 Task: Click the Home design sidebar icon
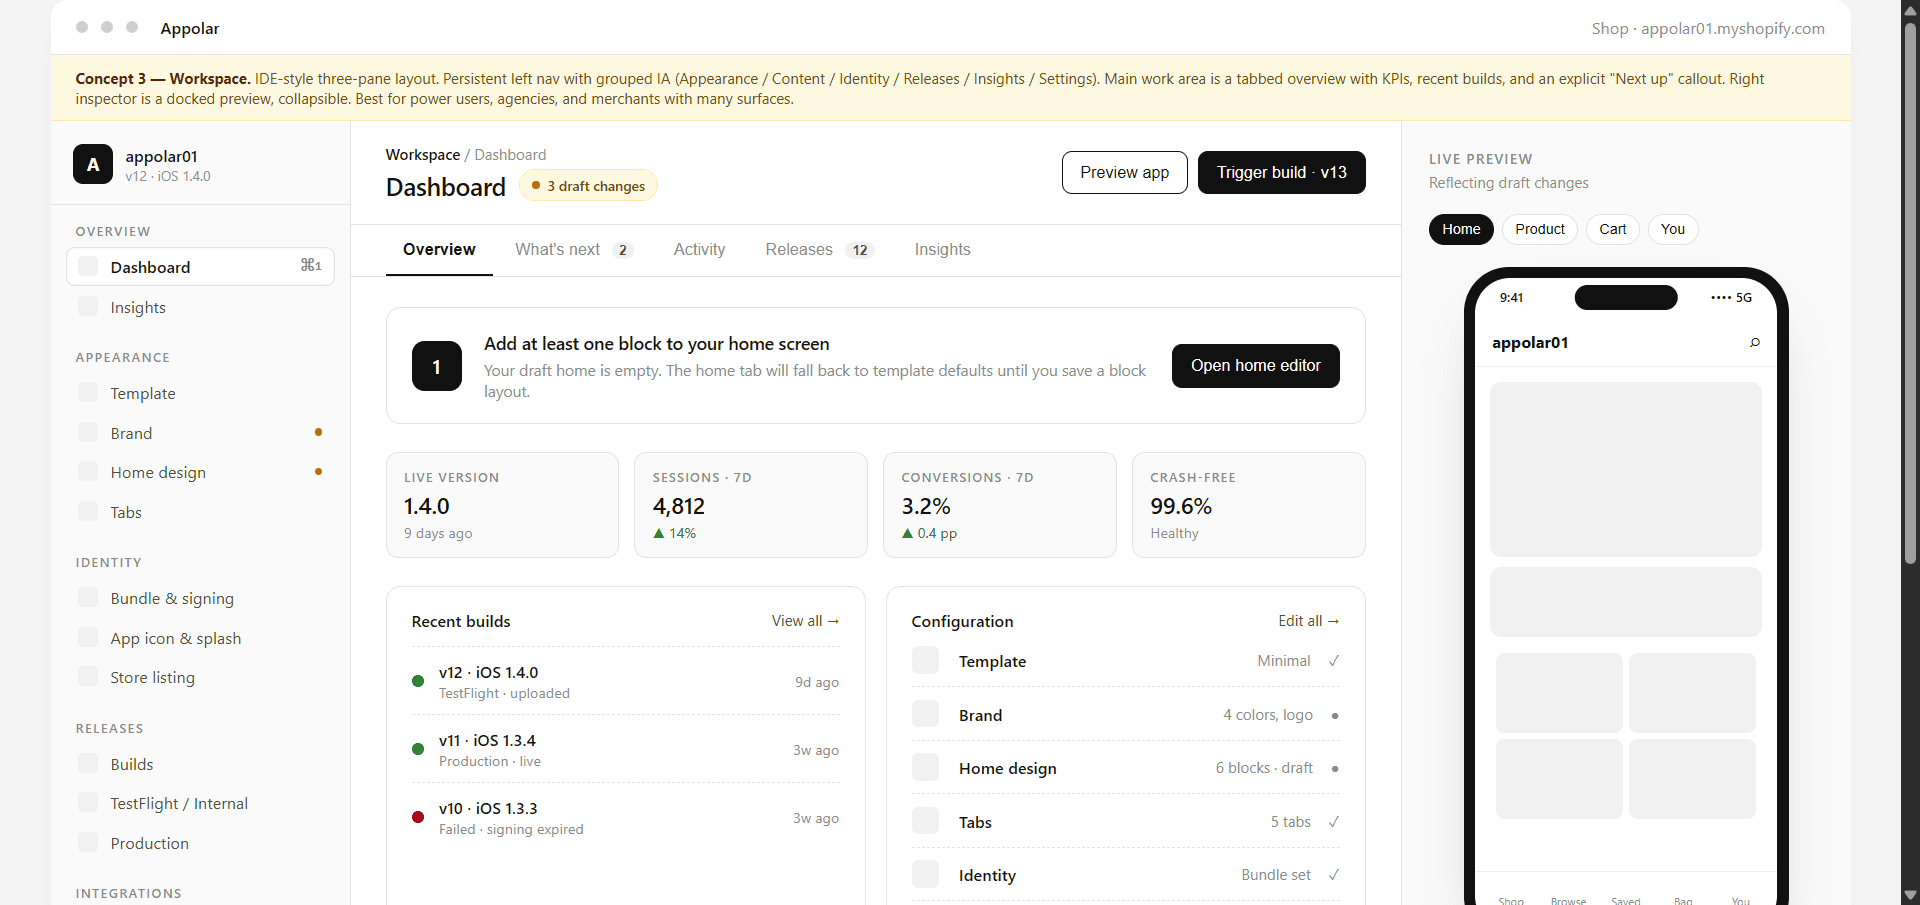88,471
